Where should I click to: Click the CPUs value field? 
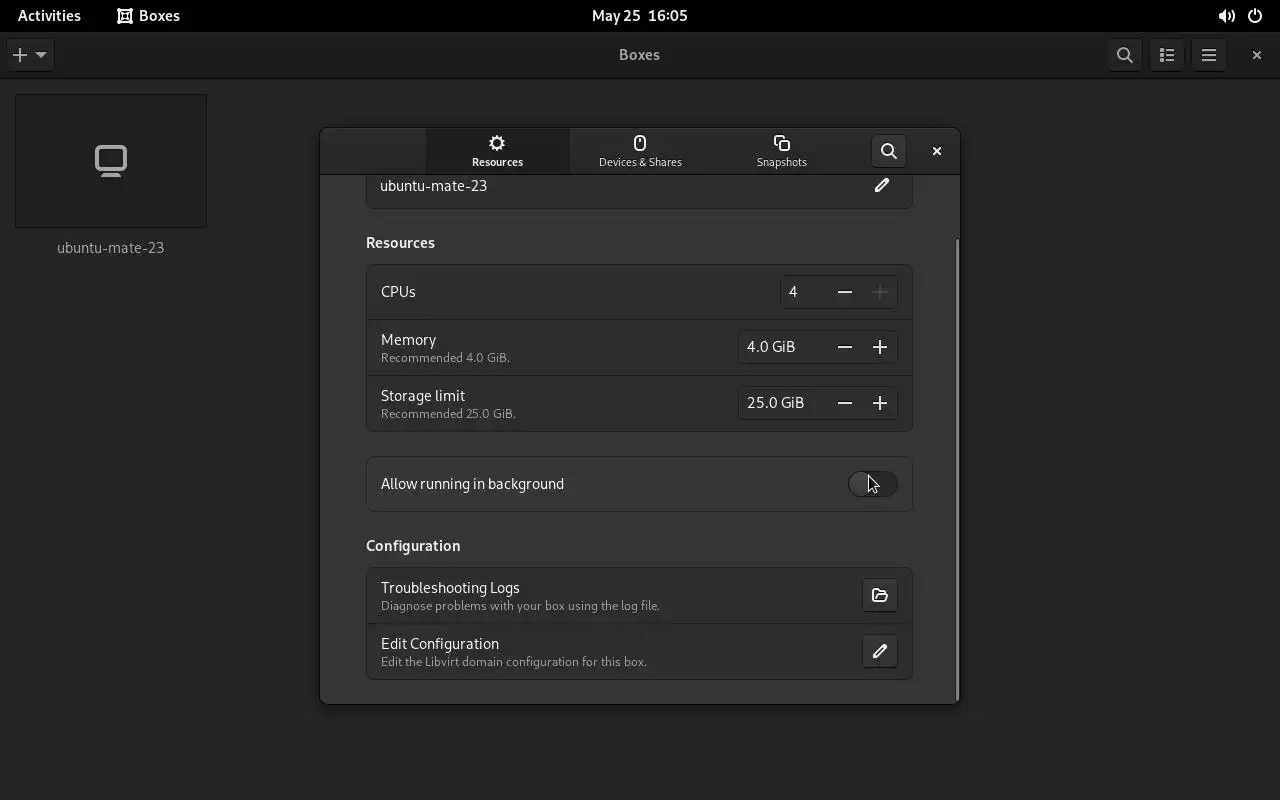click(804, 292)
